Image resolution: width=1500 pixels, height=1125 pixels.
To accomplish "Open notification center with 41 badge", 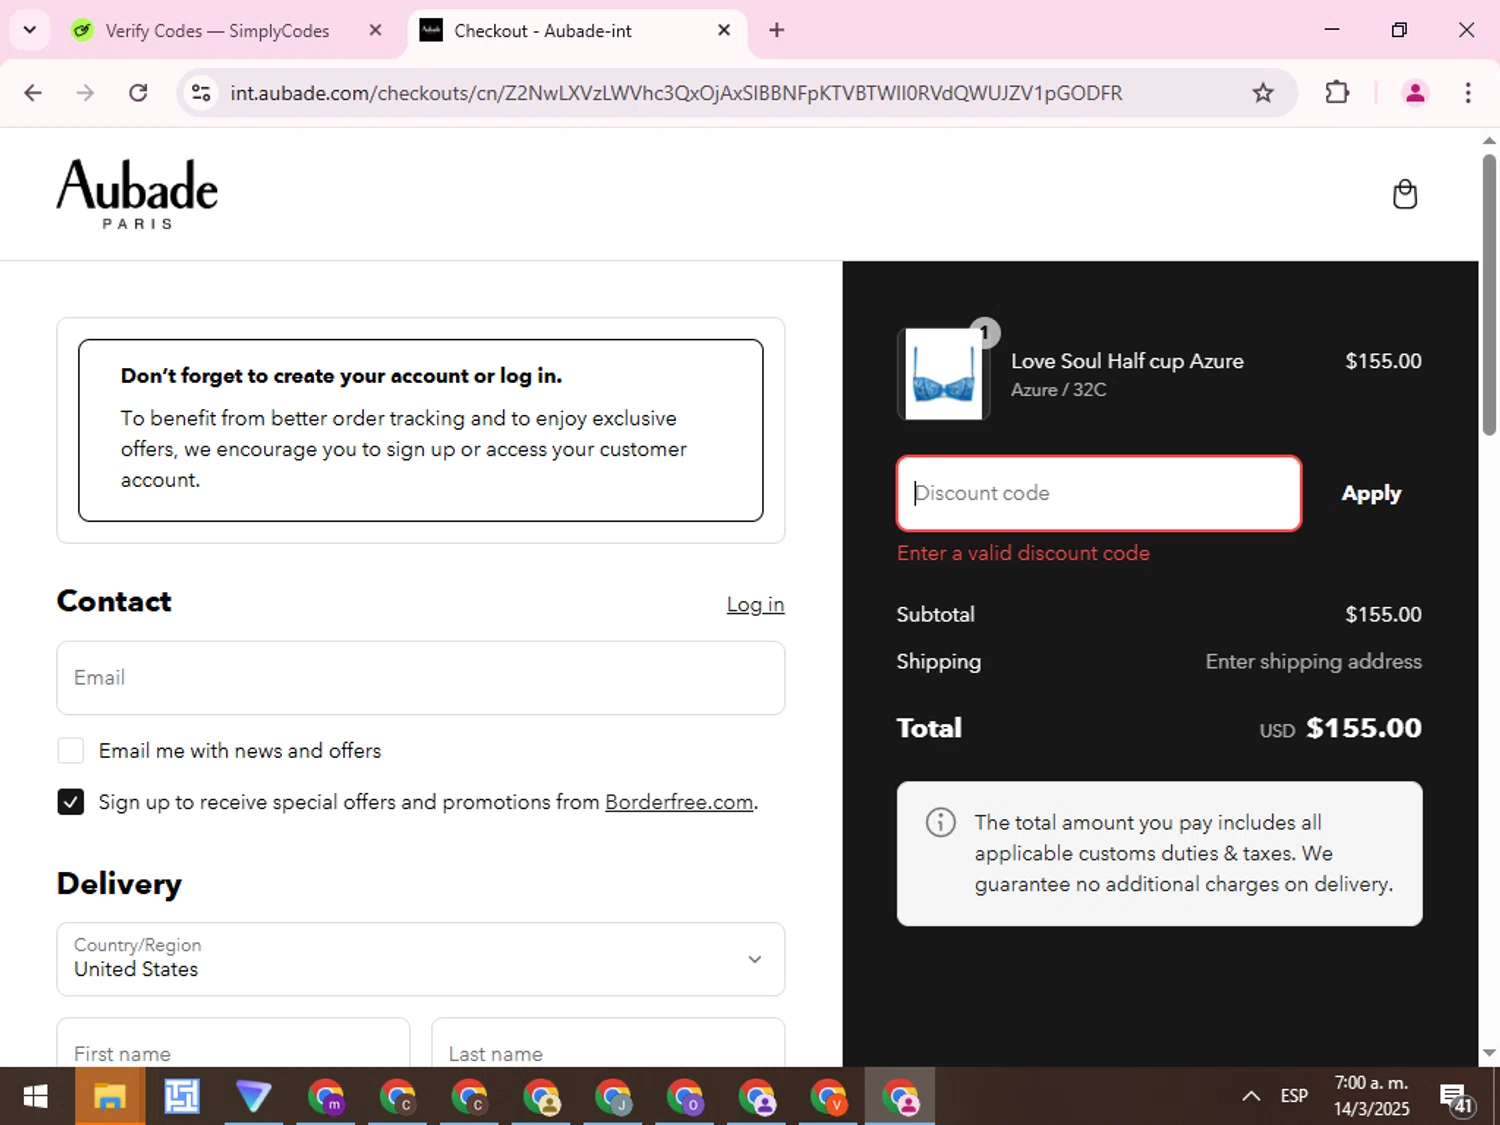I will coord(1456,1097).
